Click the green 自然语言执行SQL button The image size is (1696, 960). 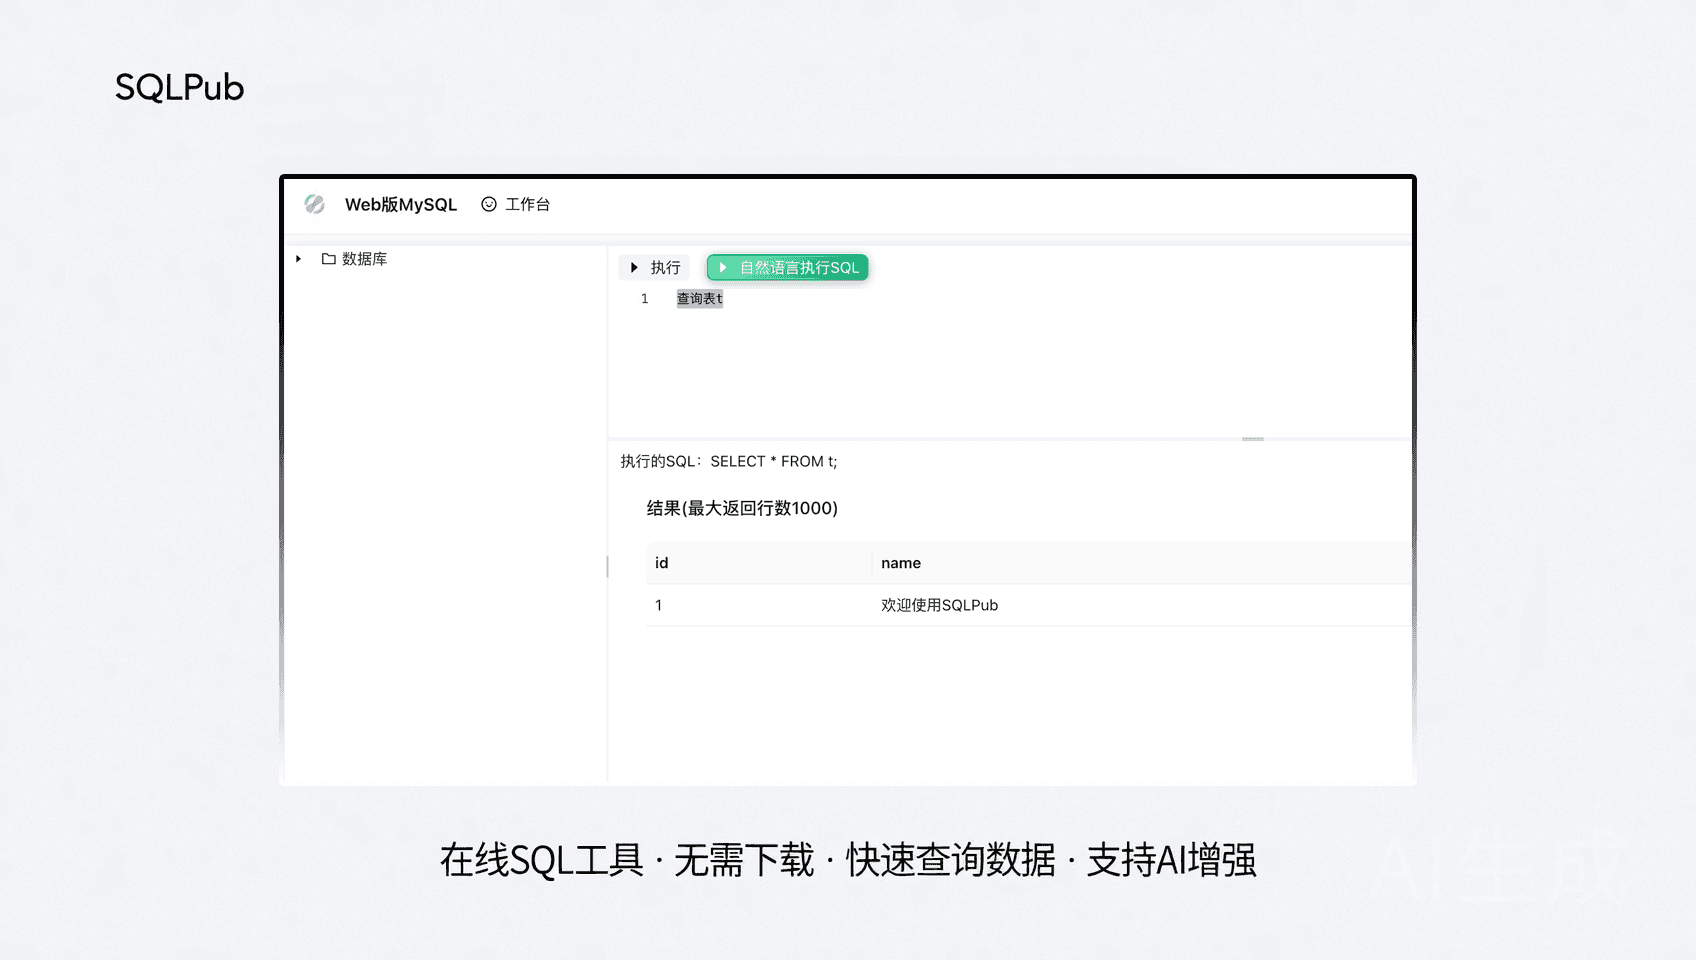click(x=787, y=267)
